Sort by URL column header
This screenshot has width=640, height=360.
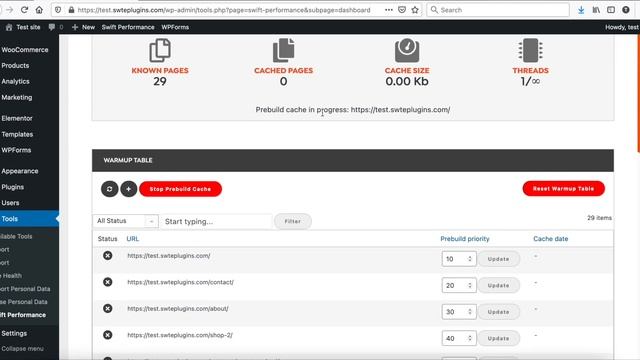coord(133,239)
